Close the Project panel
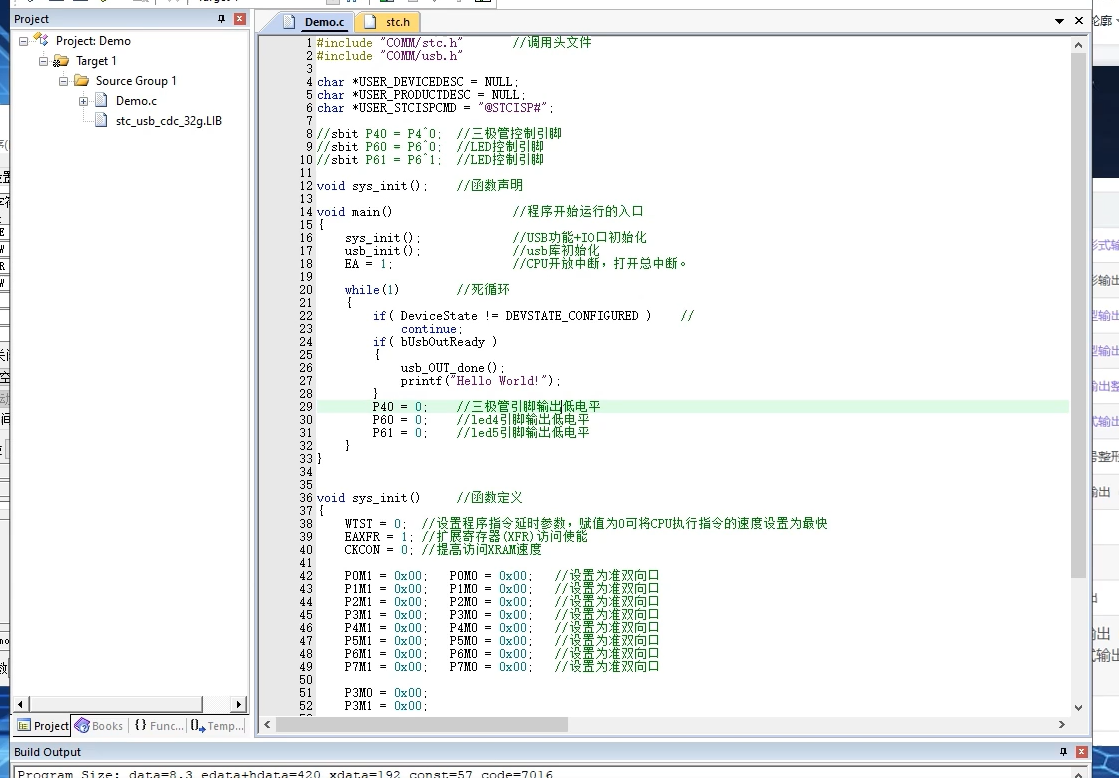Screen dimensions: 1119x778 240,19
